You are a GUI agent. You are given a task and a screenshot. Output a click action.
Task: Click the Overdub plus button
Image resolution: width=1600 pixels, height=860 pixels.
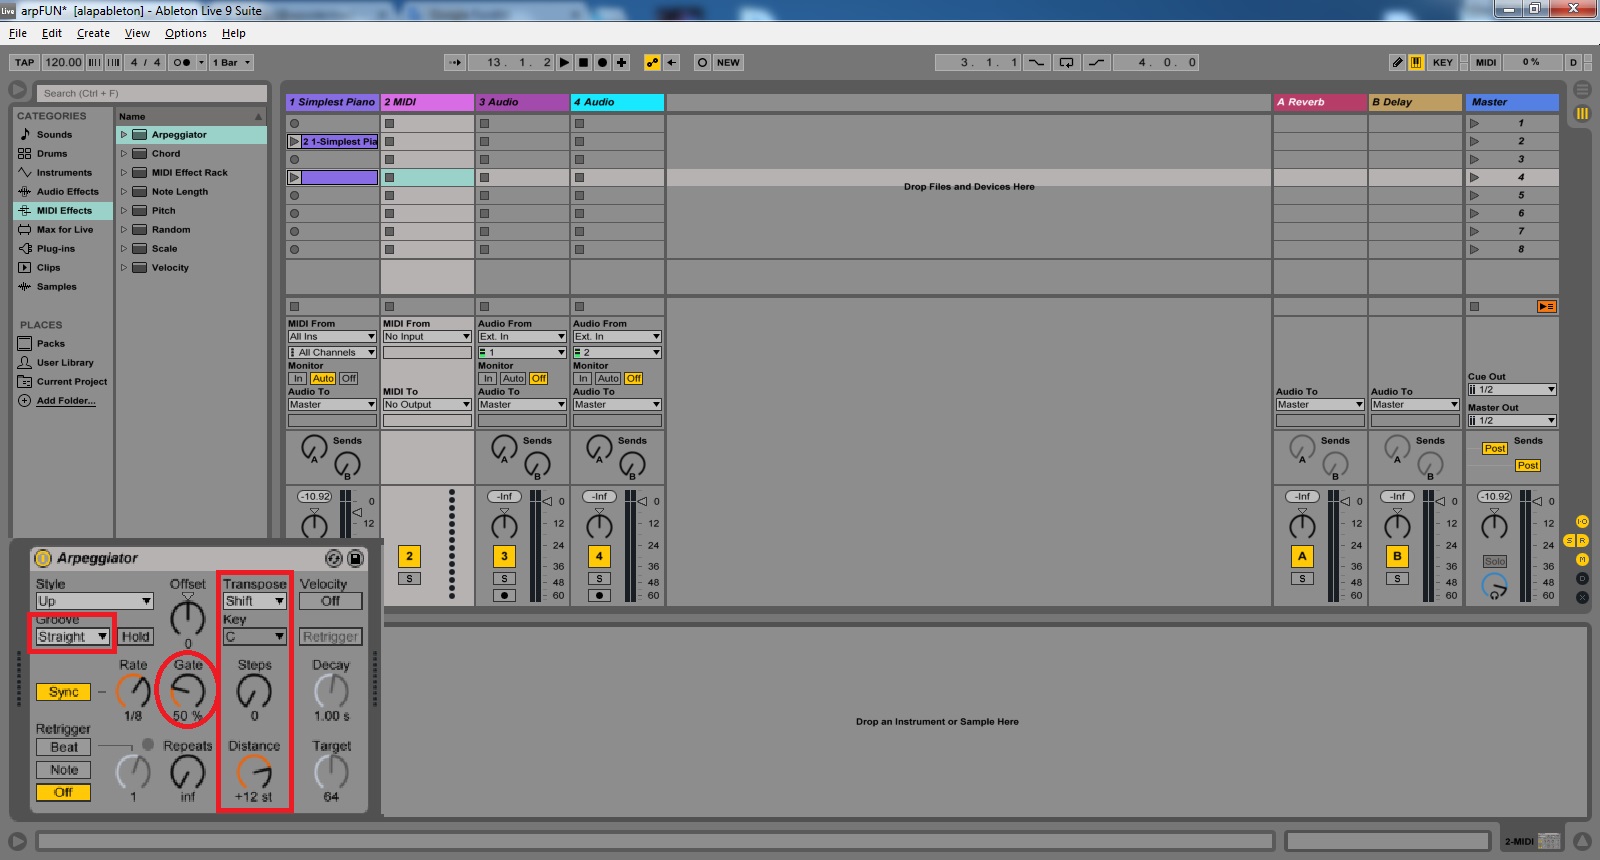pyautogui.click(x=622, y=62)
